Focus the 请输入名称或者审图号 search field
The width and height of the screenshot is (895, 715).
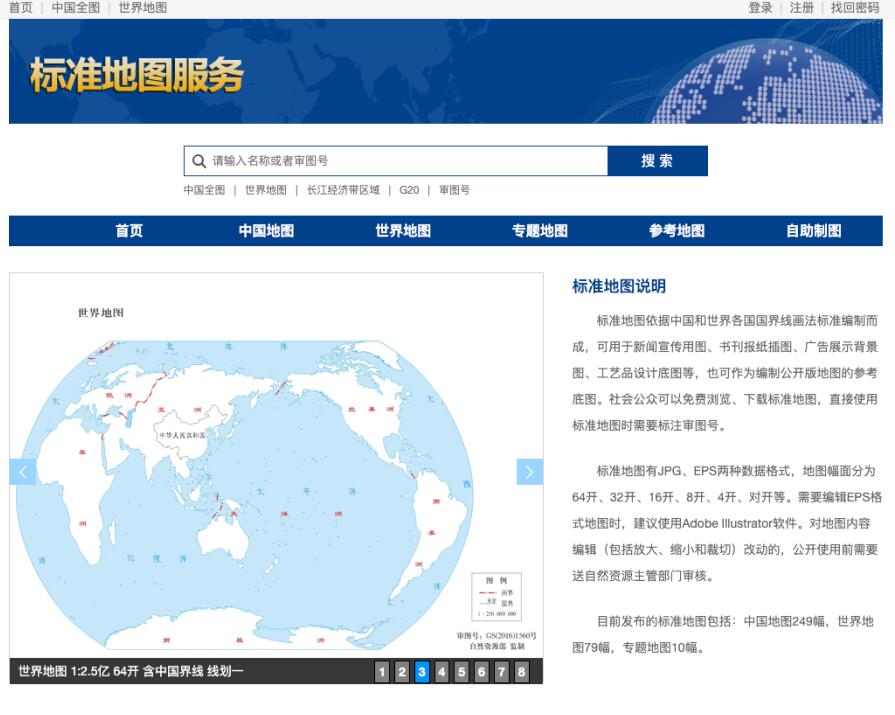396,161
